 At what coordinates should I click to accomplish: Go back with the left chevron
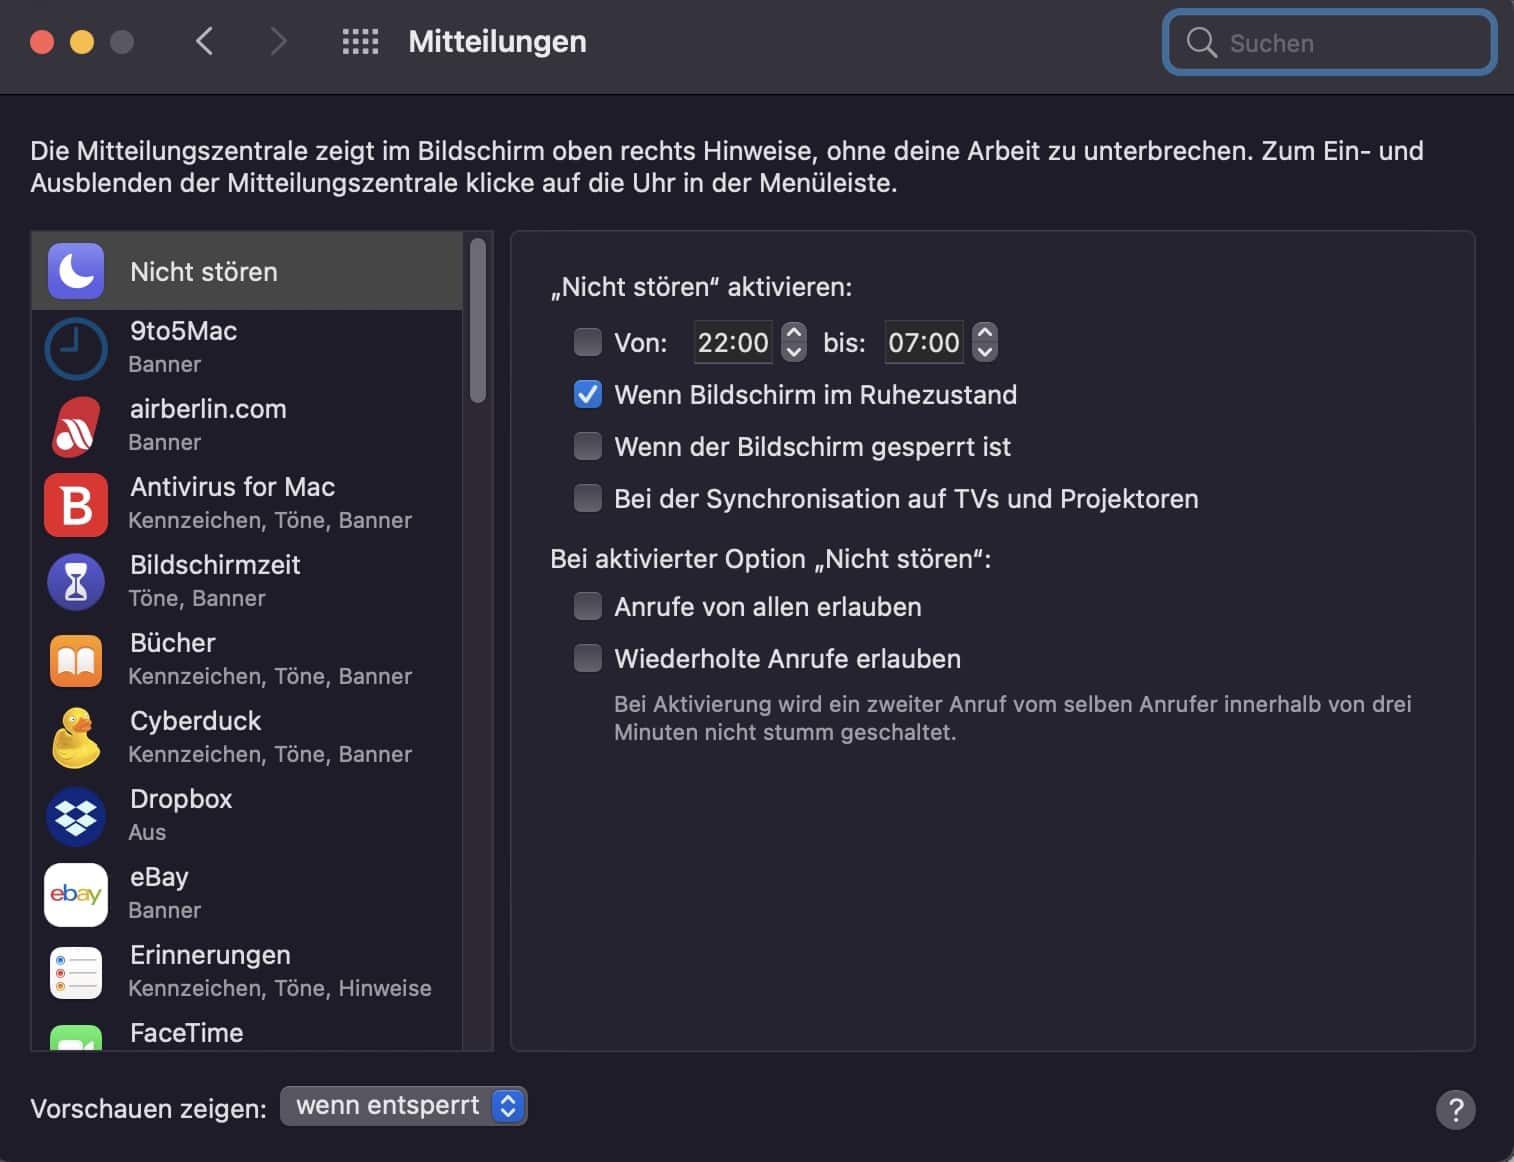click(x=204, y=41)
